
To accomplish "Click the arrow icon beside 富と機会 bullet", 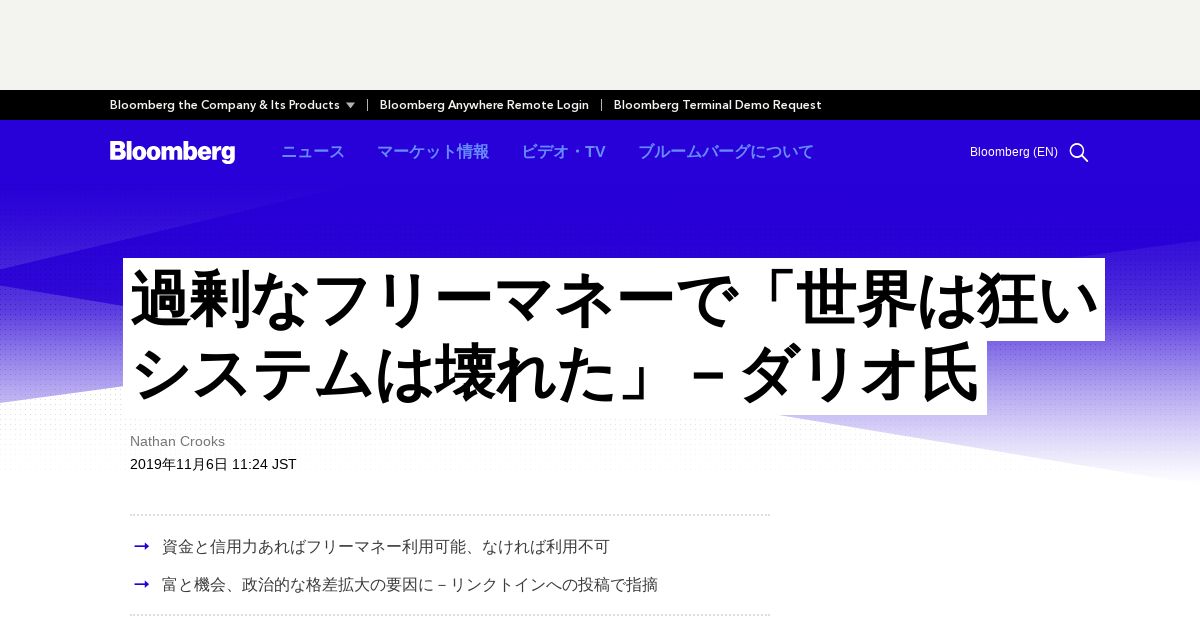I will click(x=142, y=584).
